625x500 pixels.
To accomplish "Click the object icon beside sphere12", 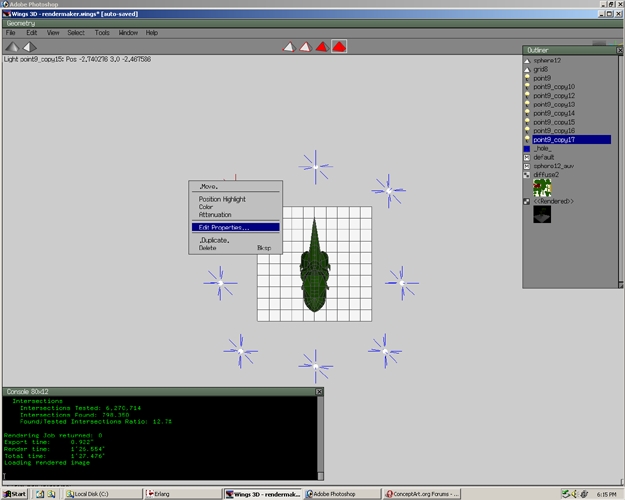I will coord(527,61).
